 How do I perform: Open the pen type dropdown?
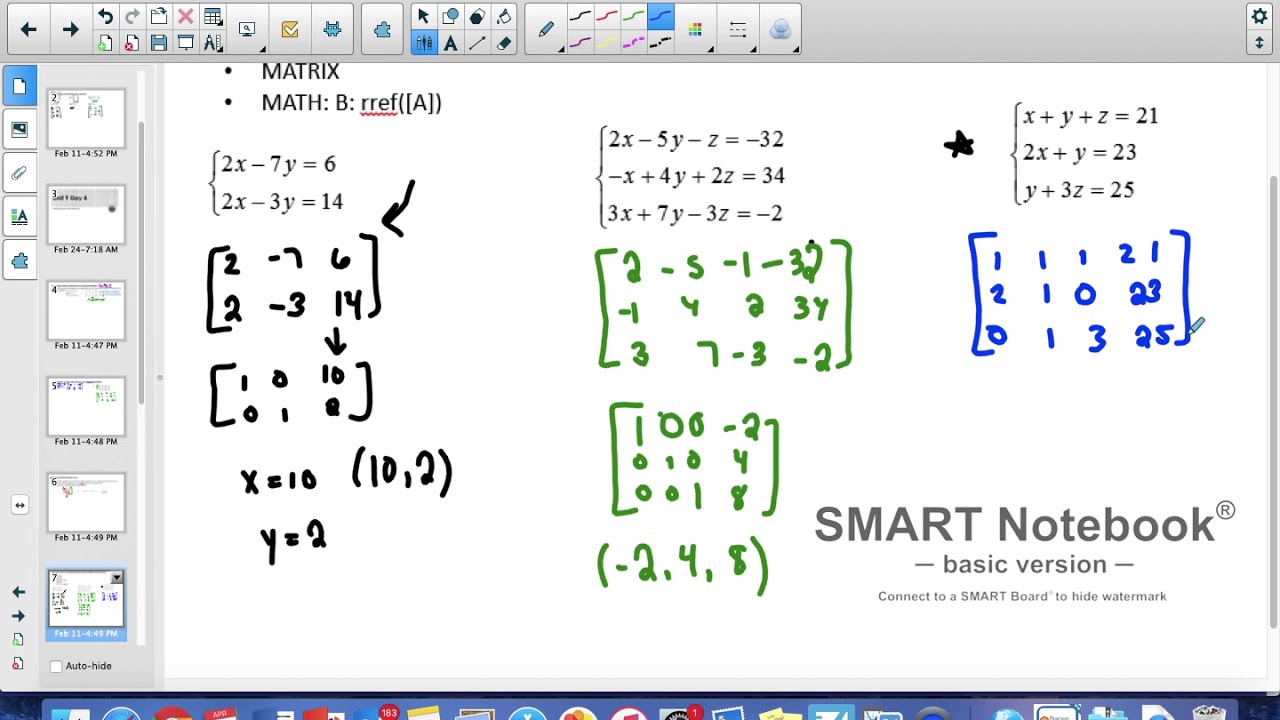(547, 30)
